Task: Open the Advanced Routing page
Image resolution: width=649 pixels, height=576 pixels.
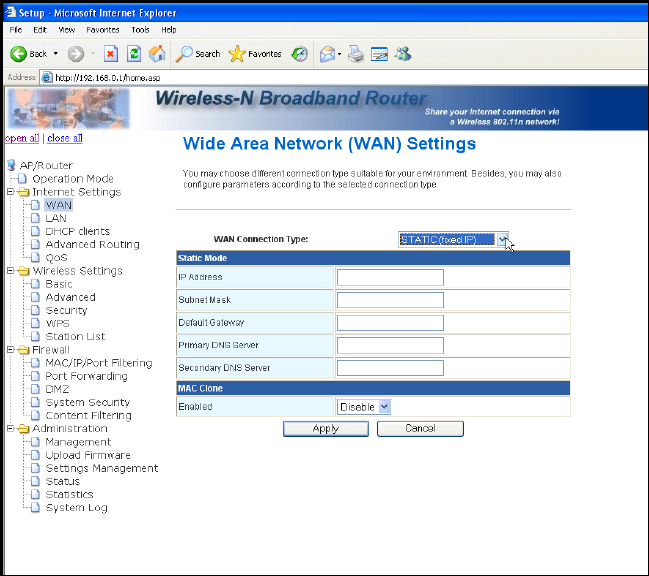Action: (92, 245)
